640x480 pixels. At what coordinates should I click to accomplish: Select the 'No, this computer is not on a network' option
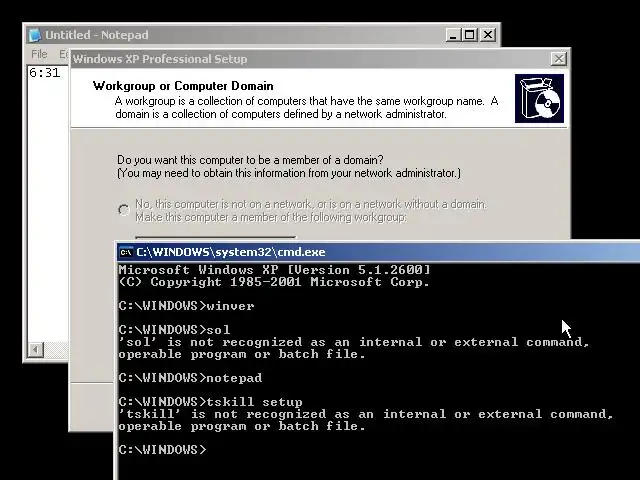[124, 210]
